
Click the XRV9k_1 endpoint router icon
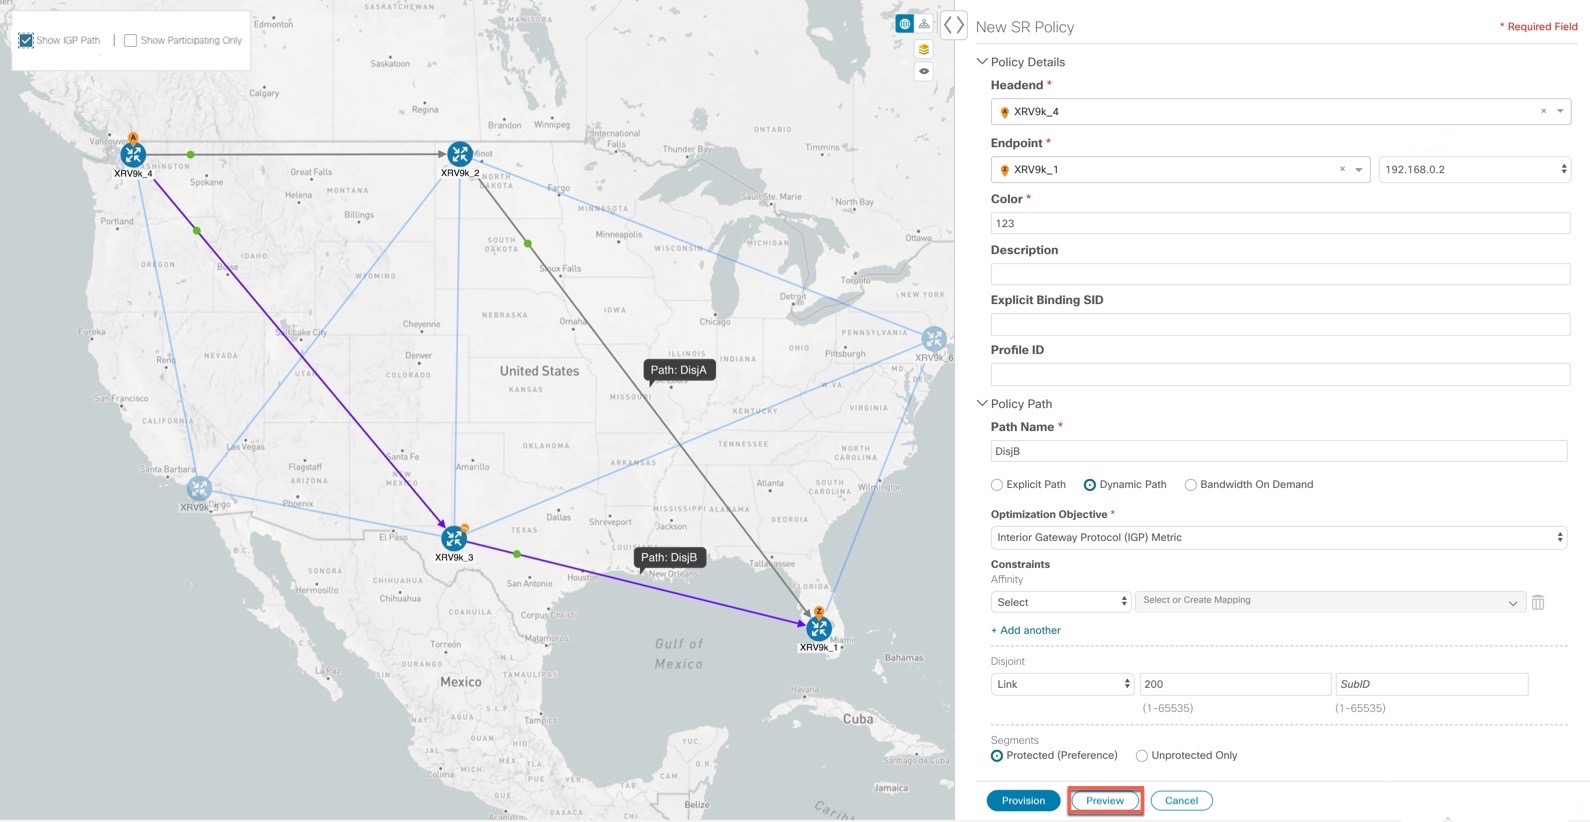pos(819,628)
